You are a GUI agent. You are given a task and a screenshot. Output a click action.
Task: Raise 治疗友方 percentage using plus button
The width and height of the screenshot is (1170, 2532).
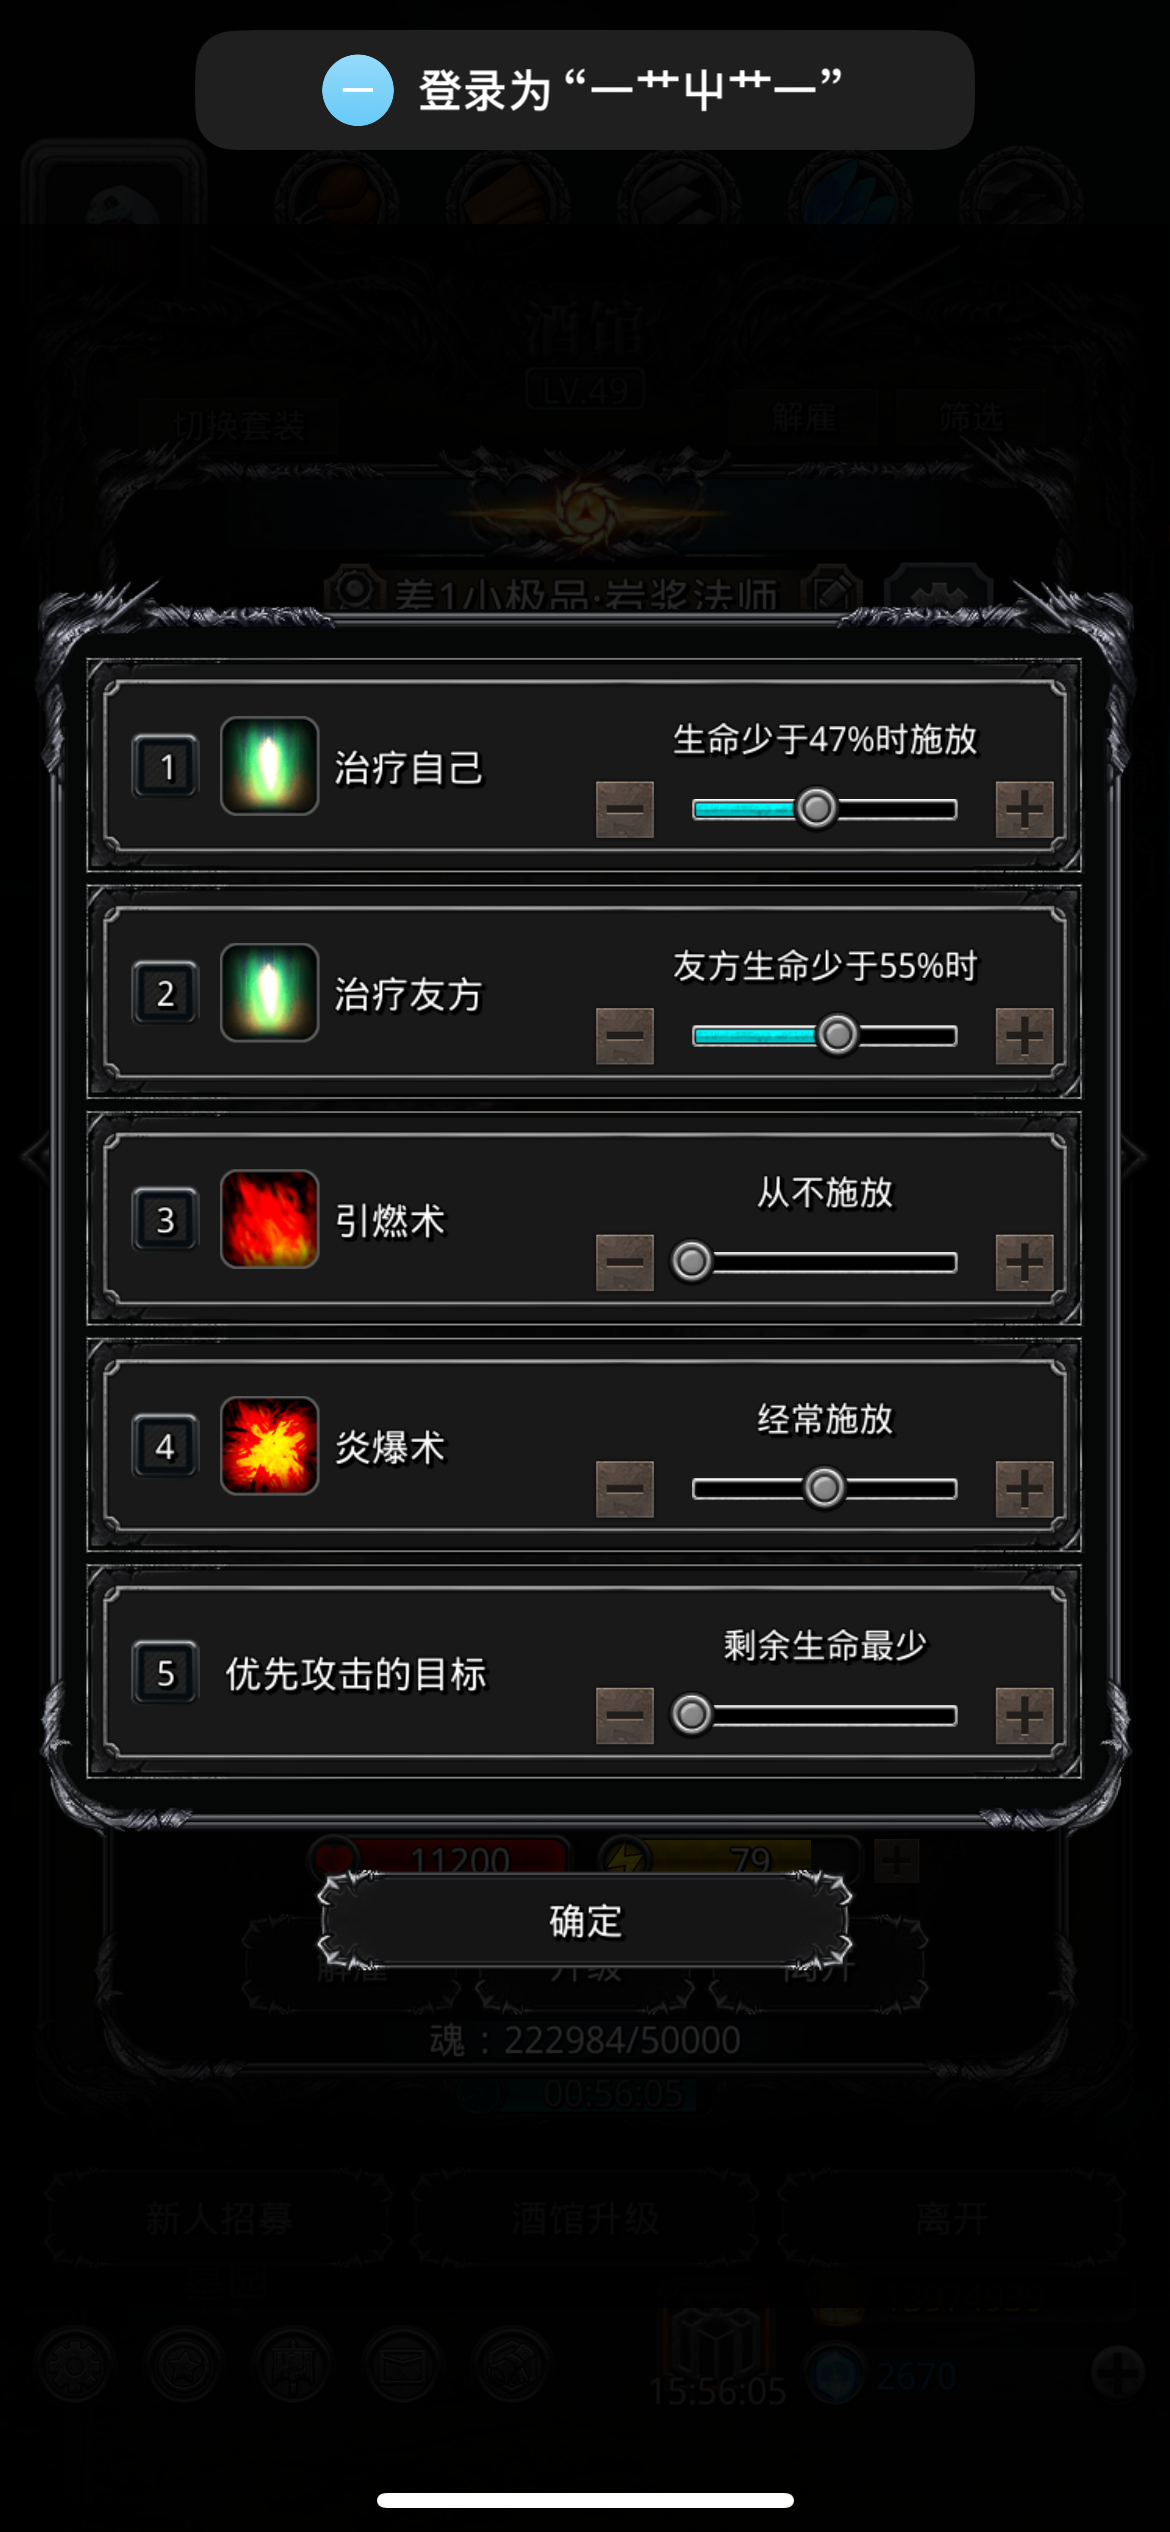pyautogui.click(x=1024, y=1036)
